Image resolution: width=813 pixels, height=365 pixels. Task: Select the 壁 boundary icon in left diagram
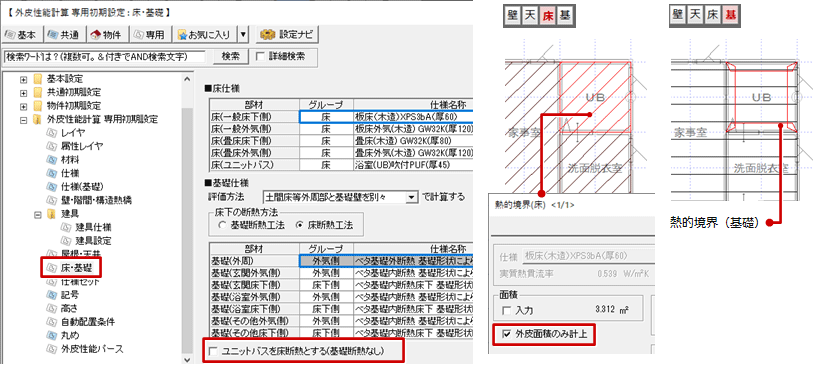coord(513,17)
